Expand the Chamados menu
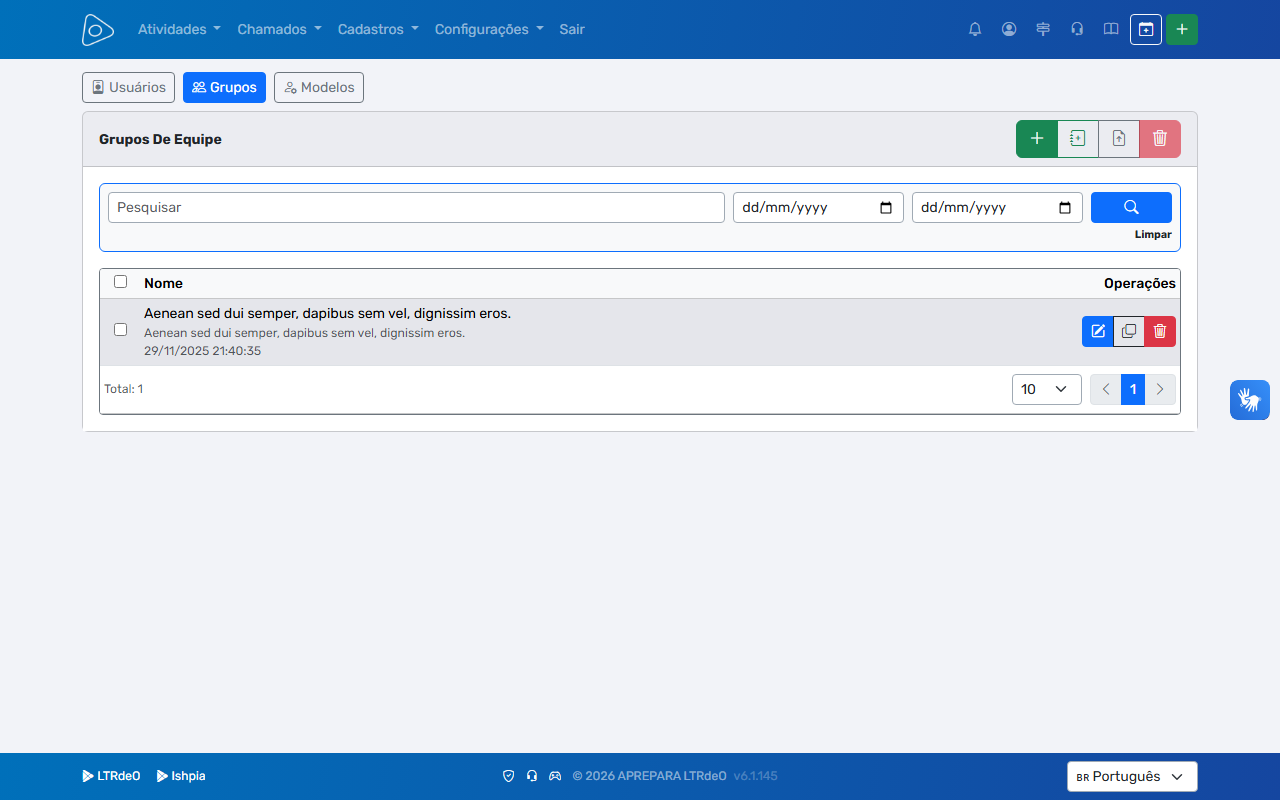This screenshot has height=800, width=1280. click(x=279, y=29)
